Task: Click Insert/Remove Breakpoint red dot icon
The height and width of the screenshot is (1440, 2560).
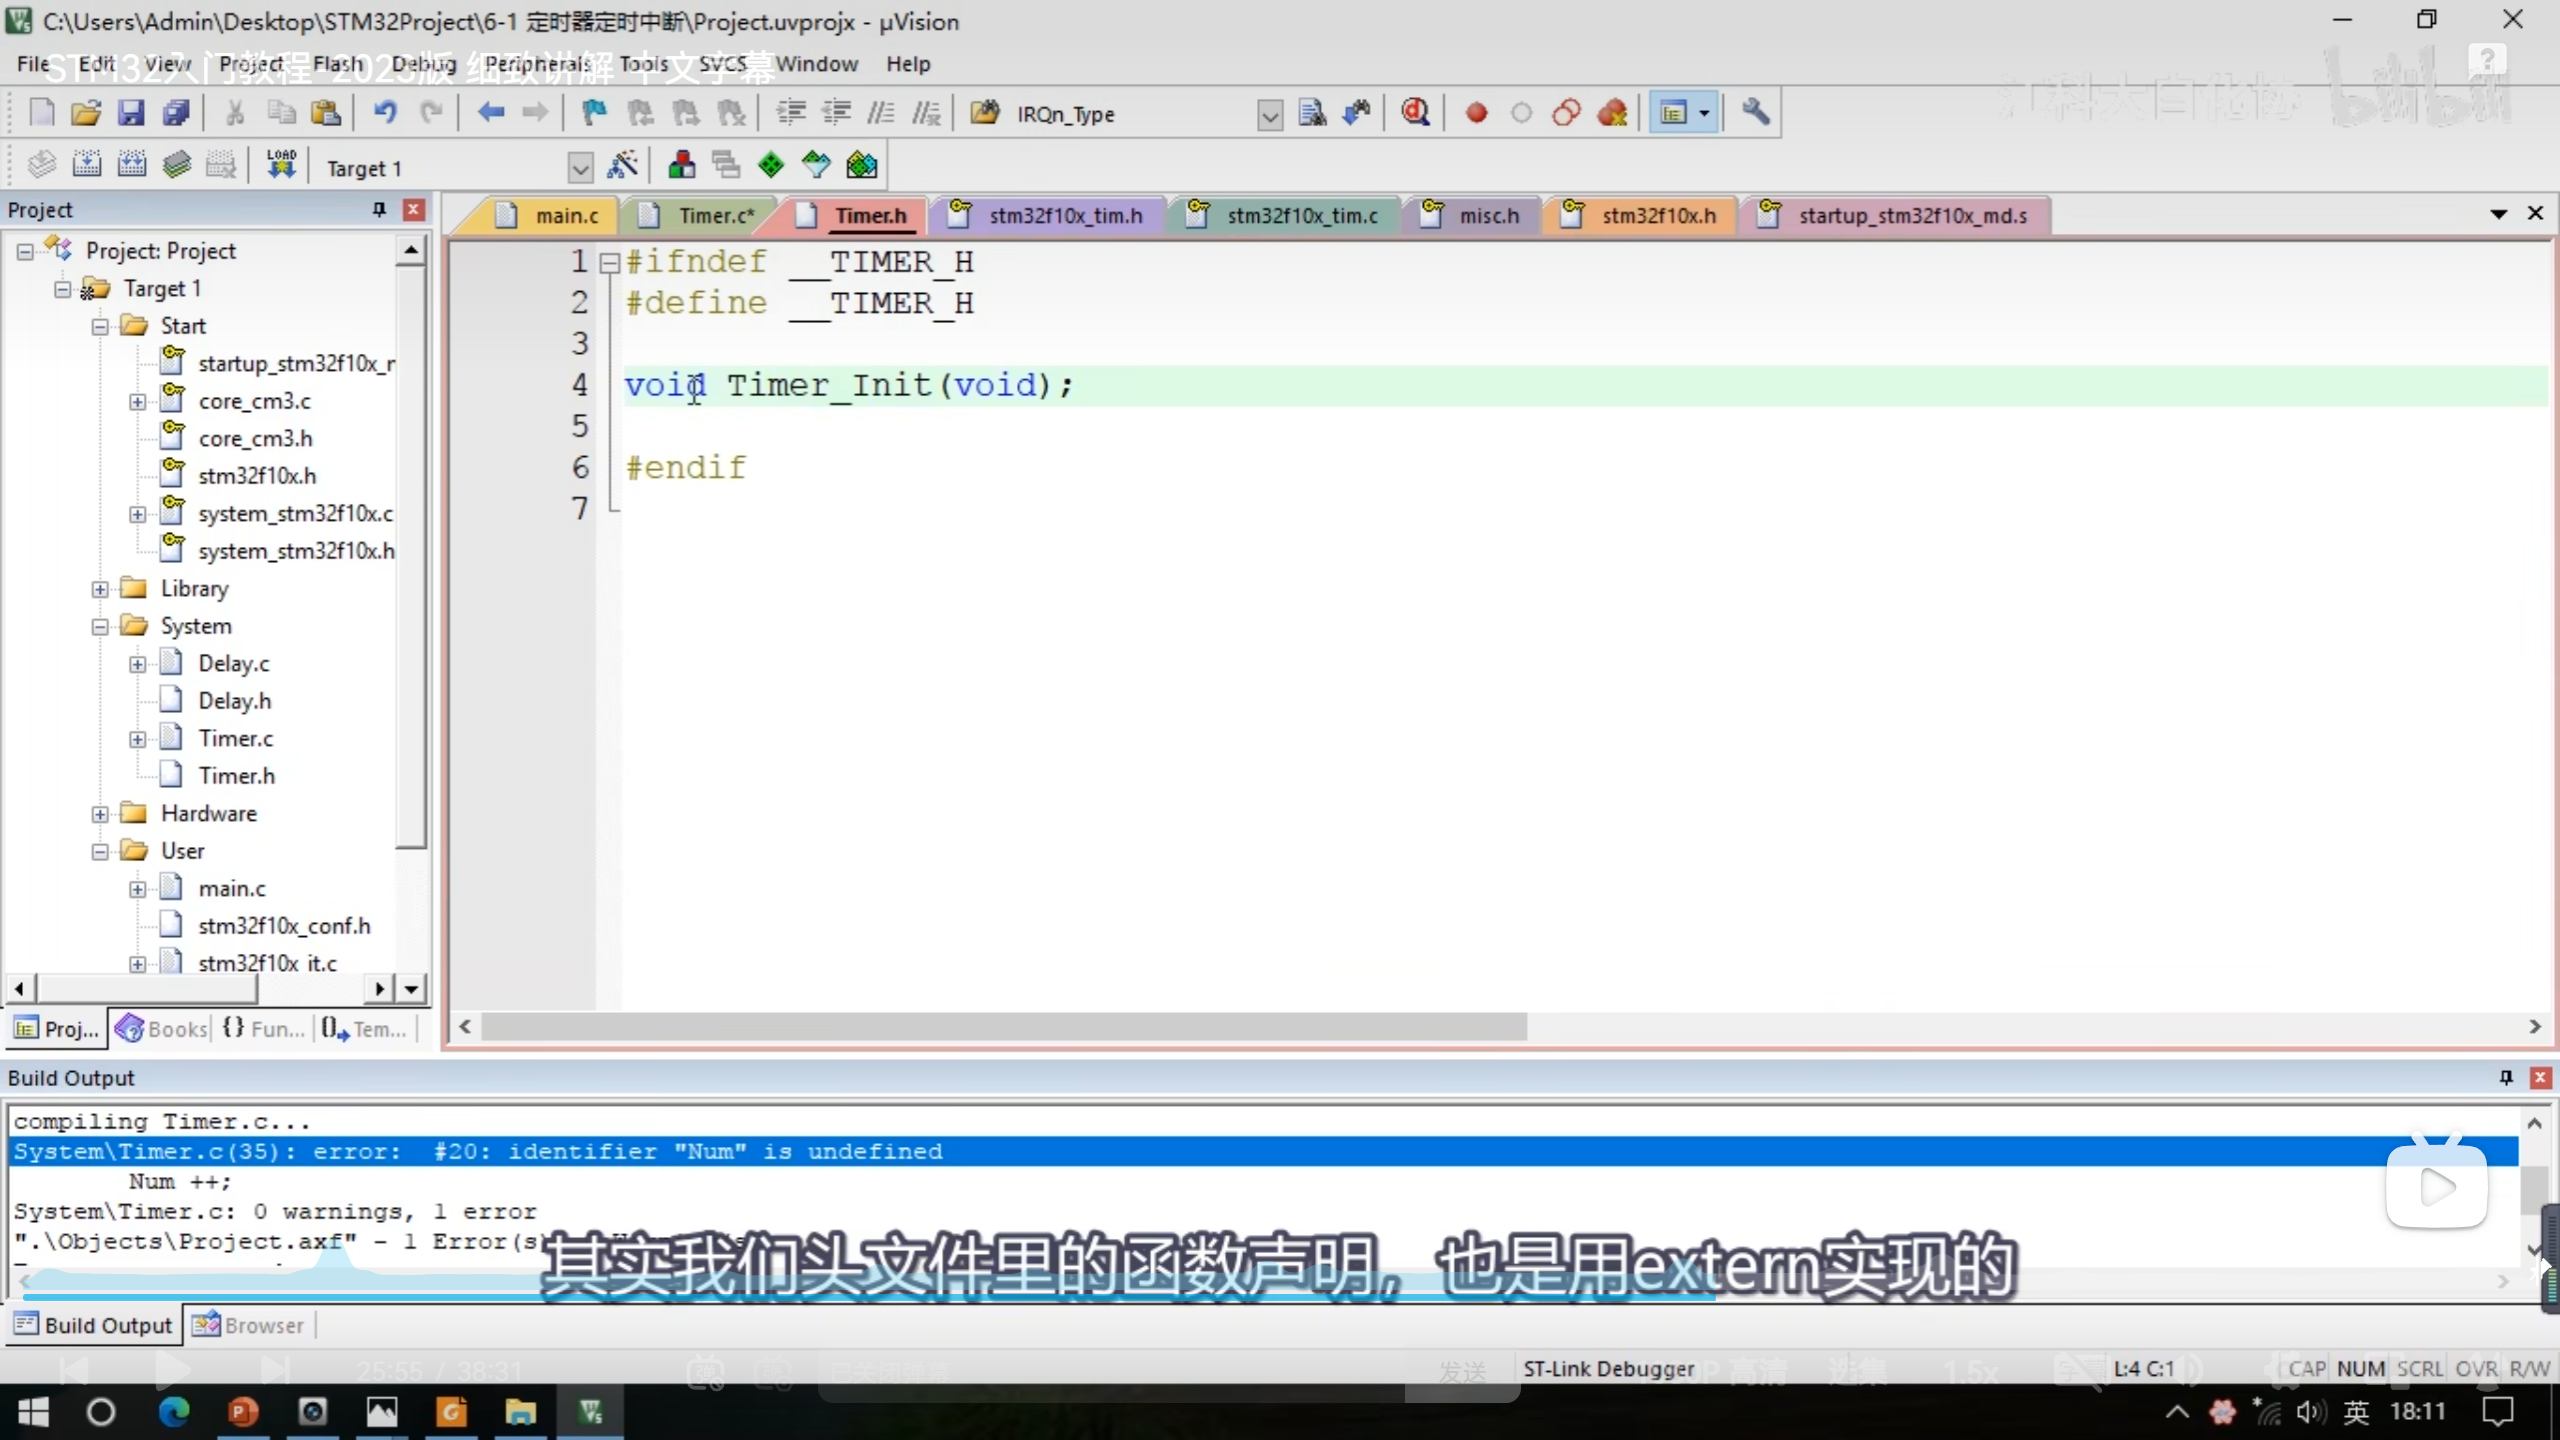Action: point(1476,113)
